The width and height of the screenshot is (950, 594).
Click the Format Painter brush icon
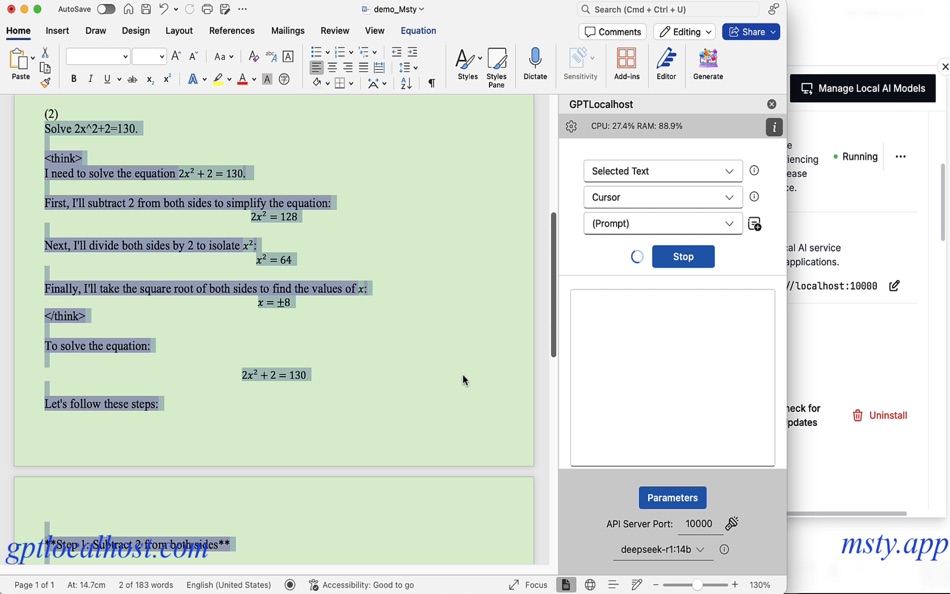[45, 82]
